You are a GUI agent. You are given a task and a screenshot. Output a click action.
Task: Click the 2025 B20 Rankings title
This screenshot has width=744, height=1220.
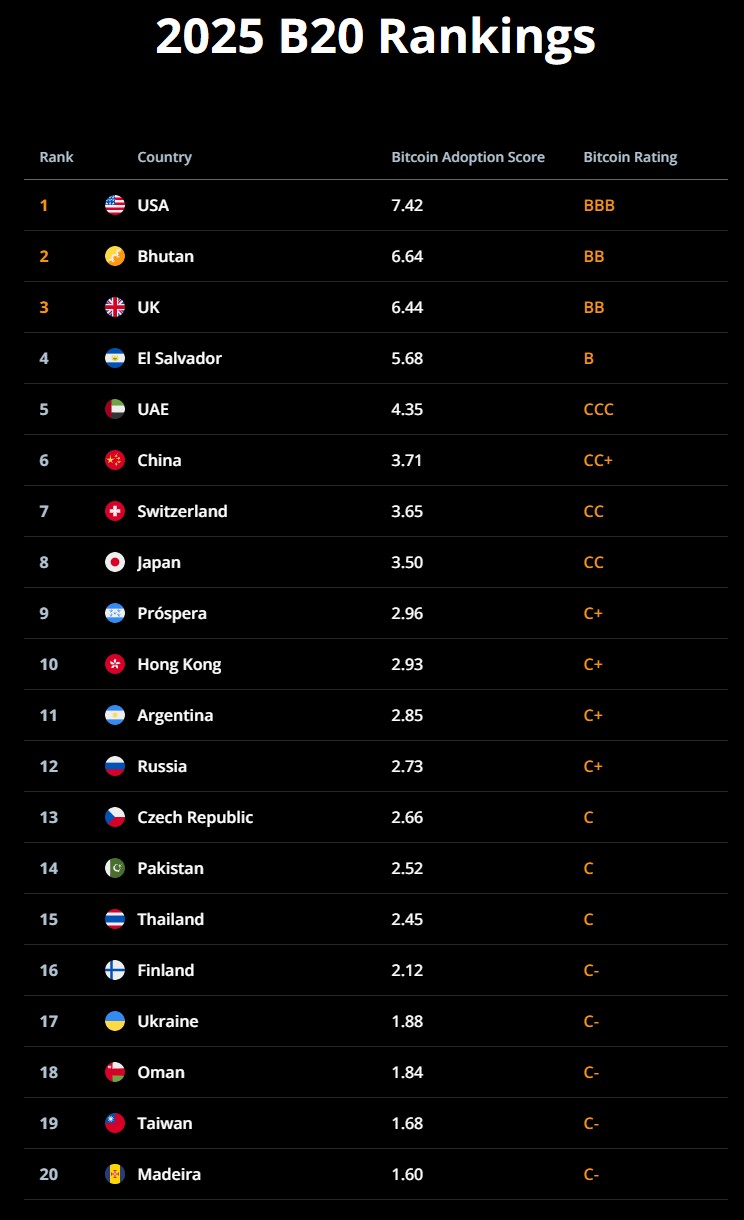[376, 37]
